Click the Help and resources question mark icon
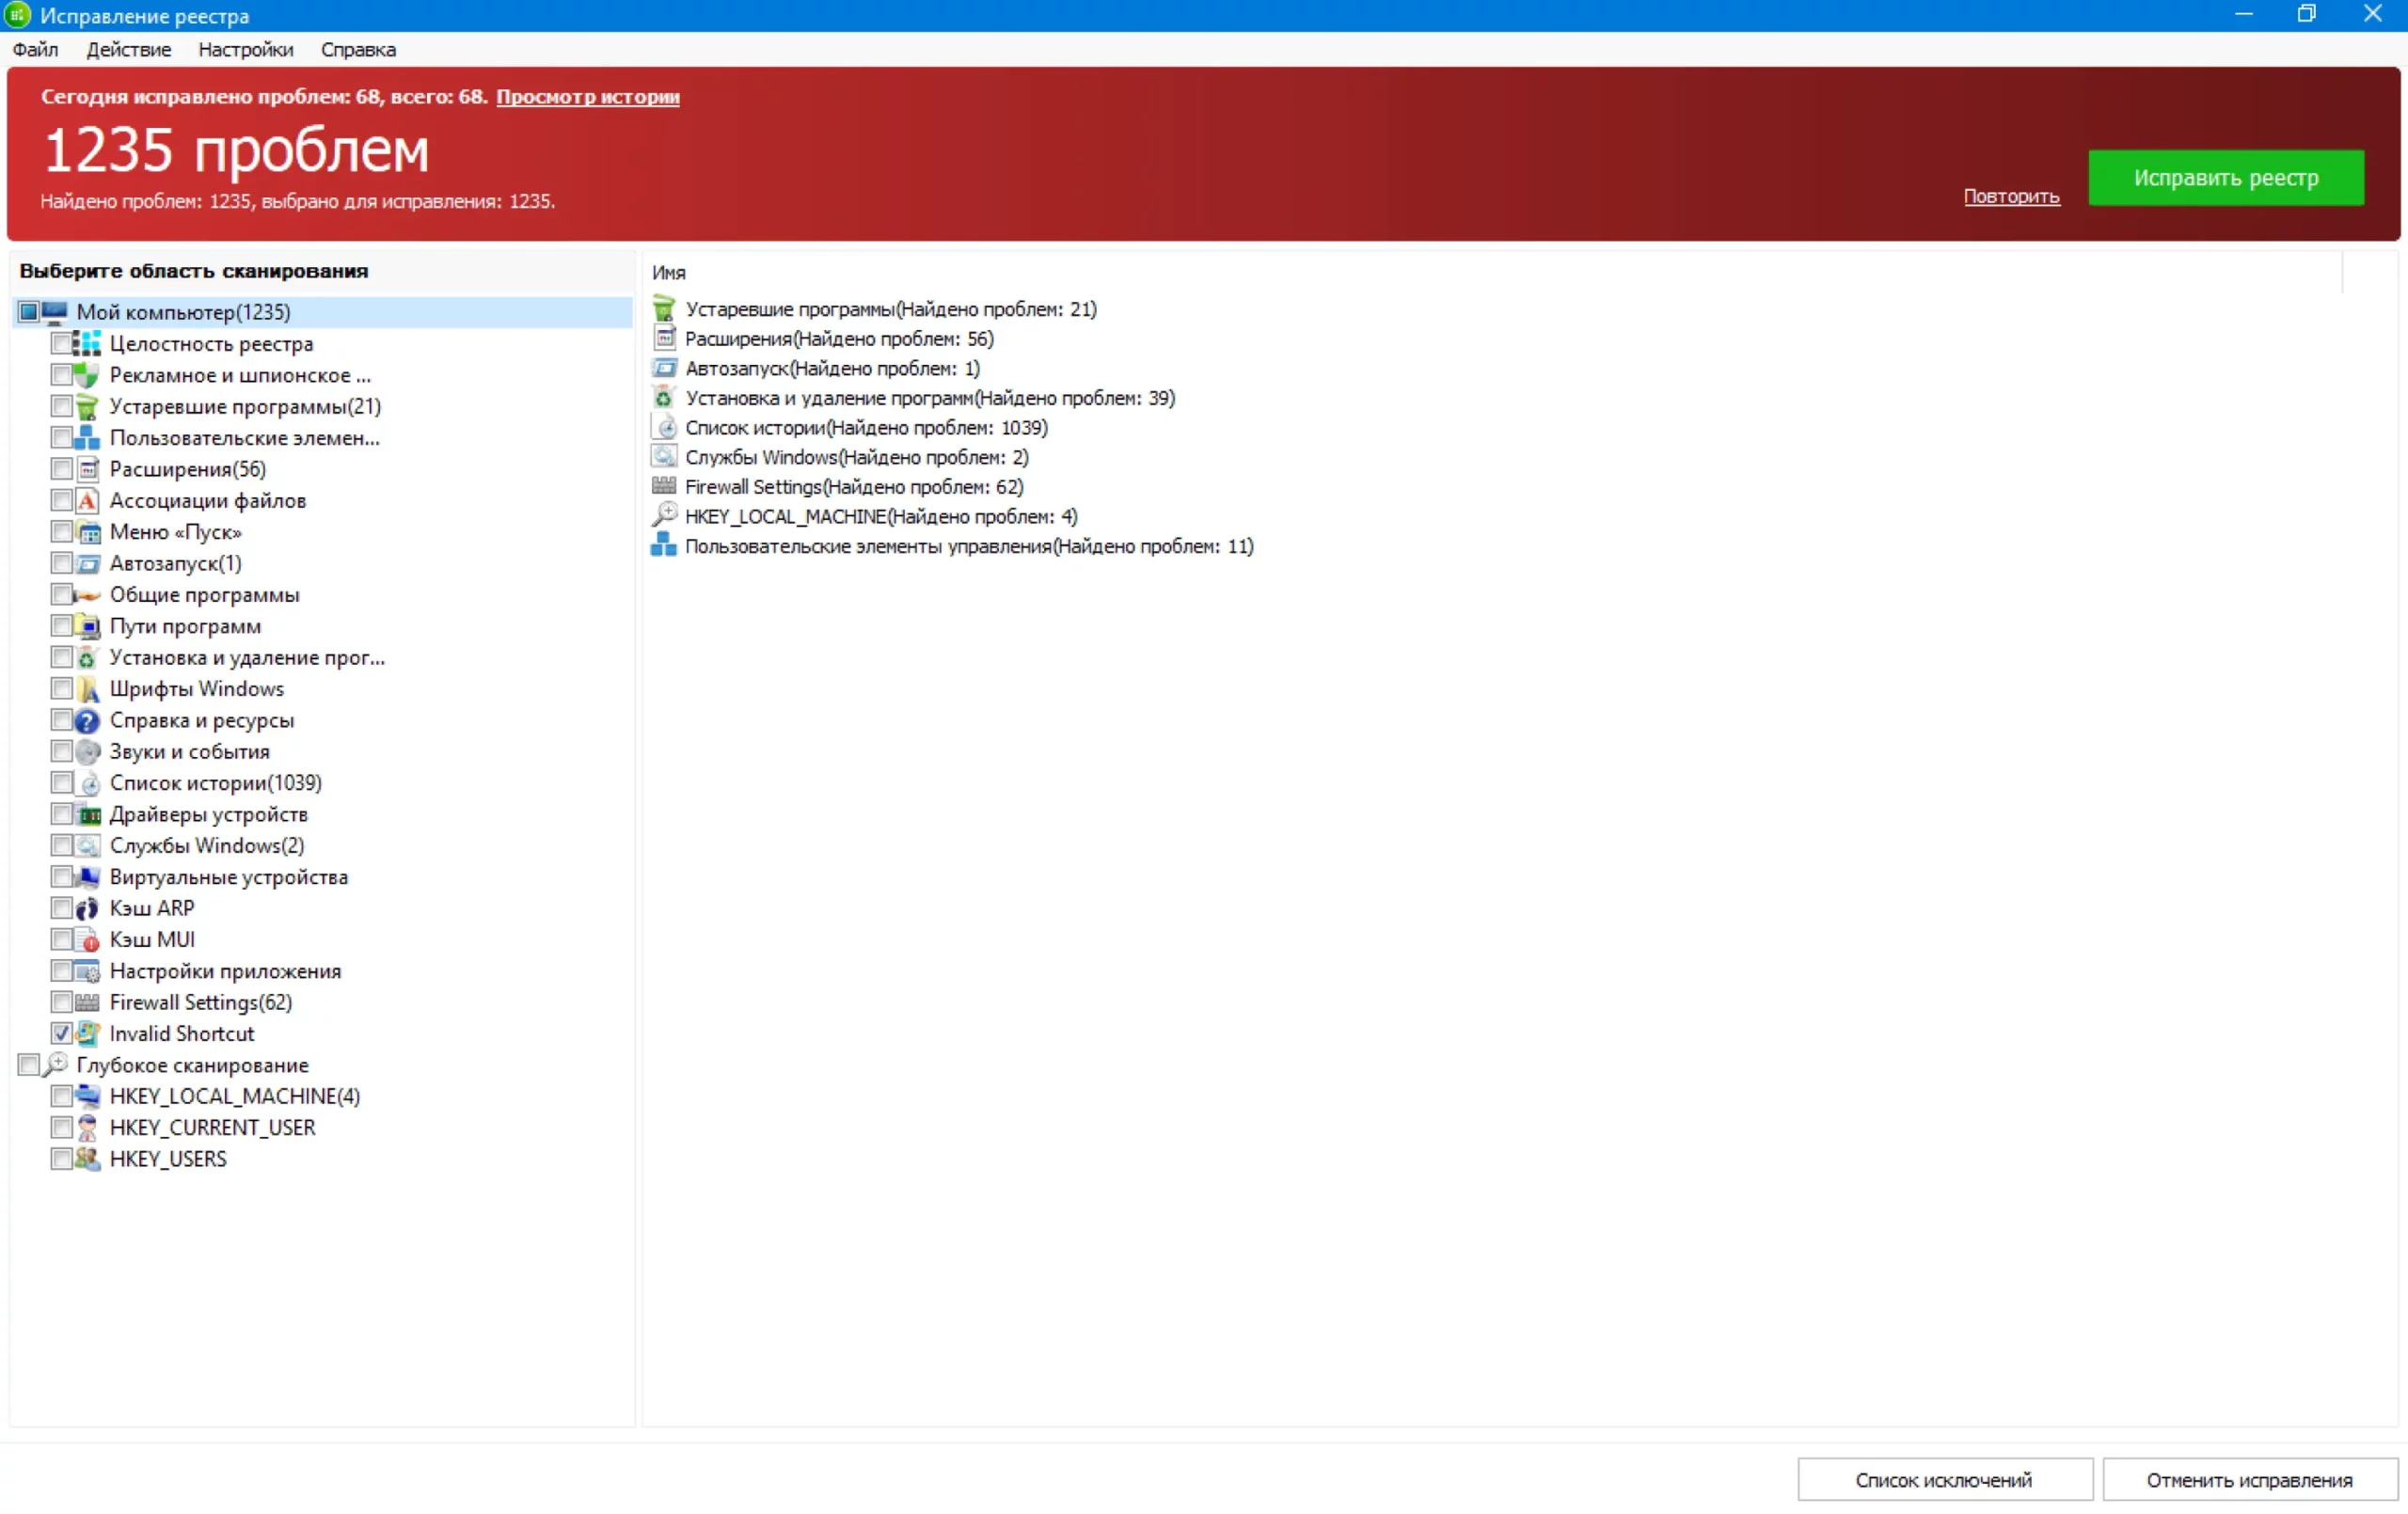The width and height of the screenshot is (2408, 1514). pyautogui.click(x=88, y=720)
